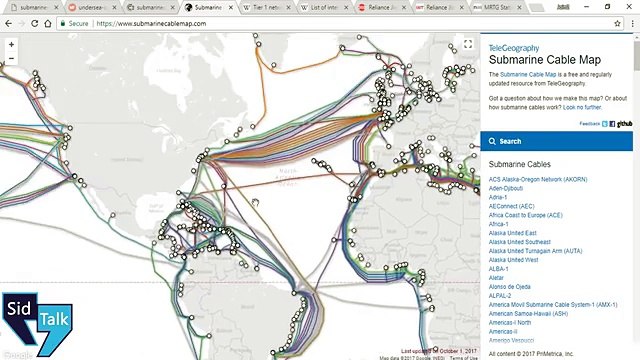Select America Movil Submarine Cable System-1
Image resolution: width=640 pixels, height=360 pixels.
pos(553,304)
